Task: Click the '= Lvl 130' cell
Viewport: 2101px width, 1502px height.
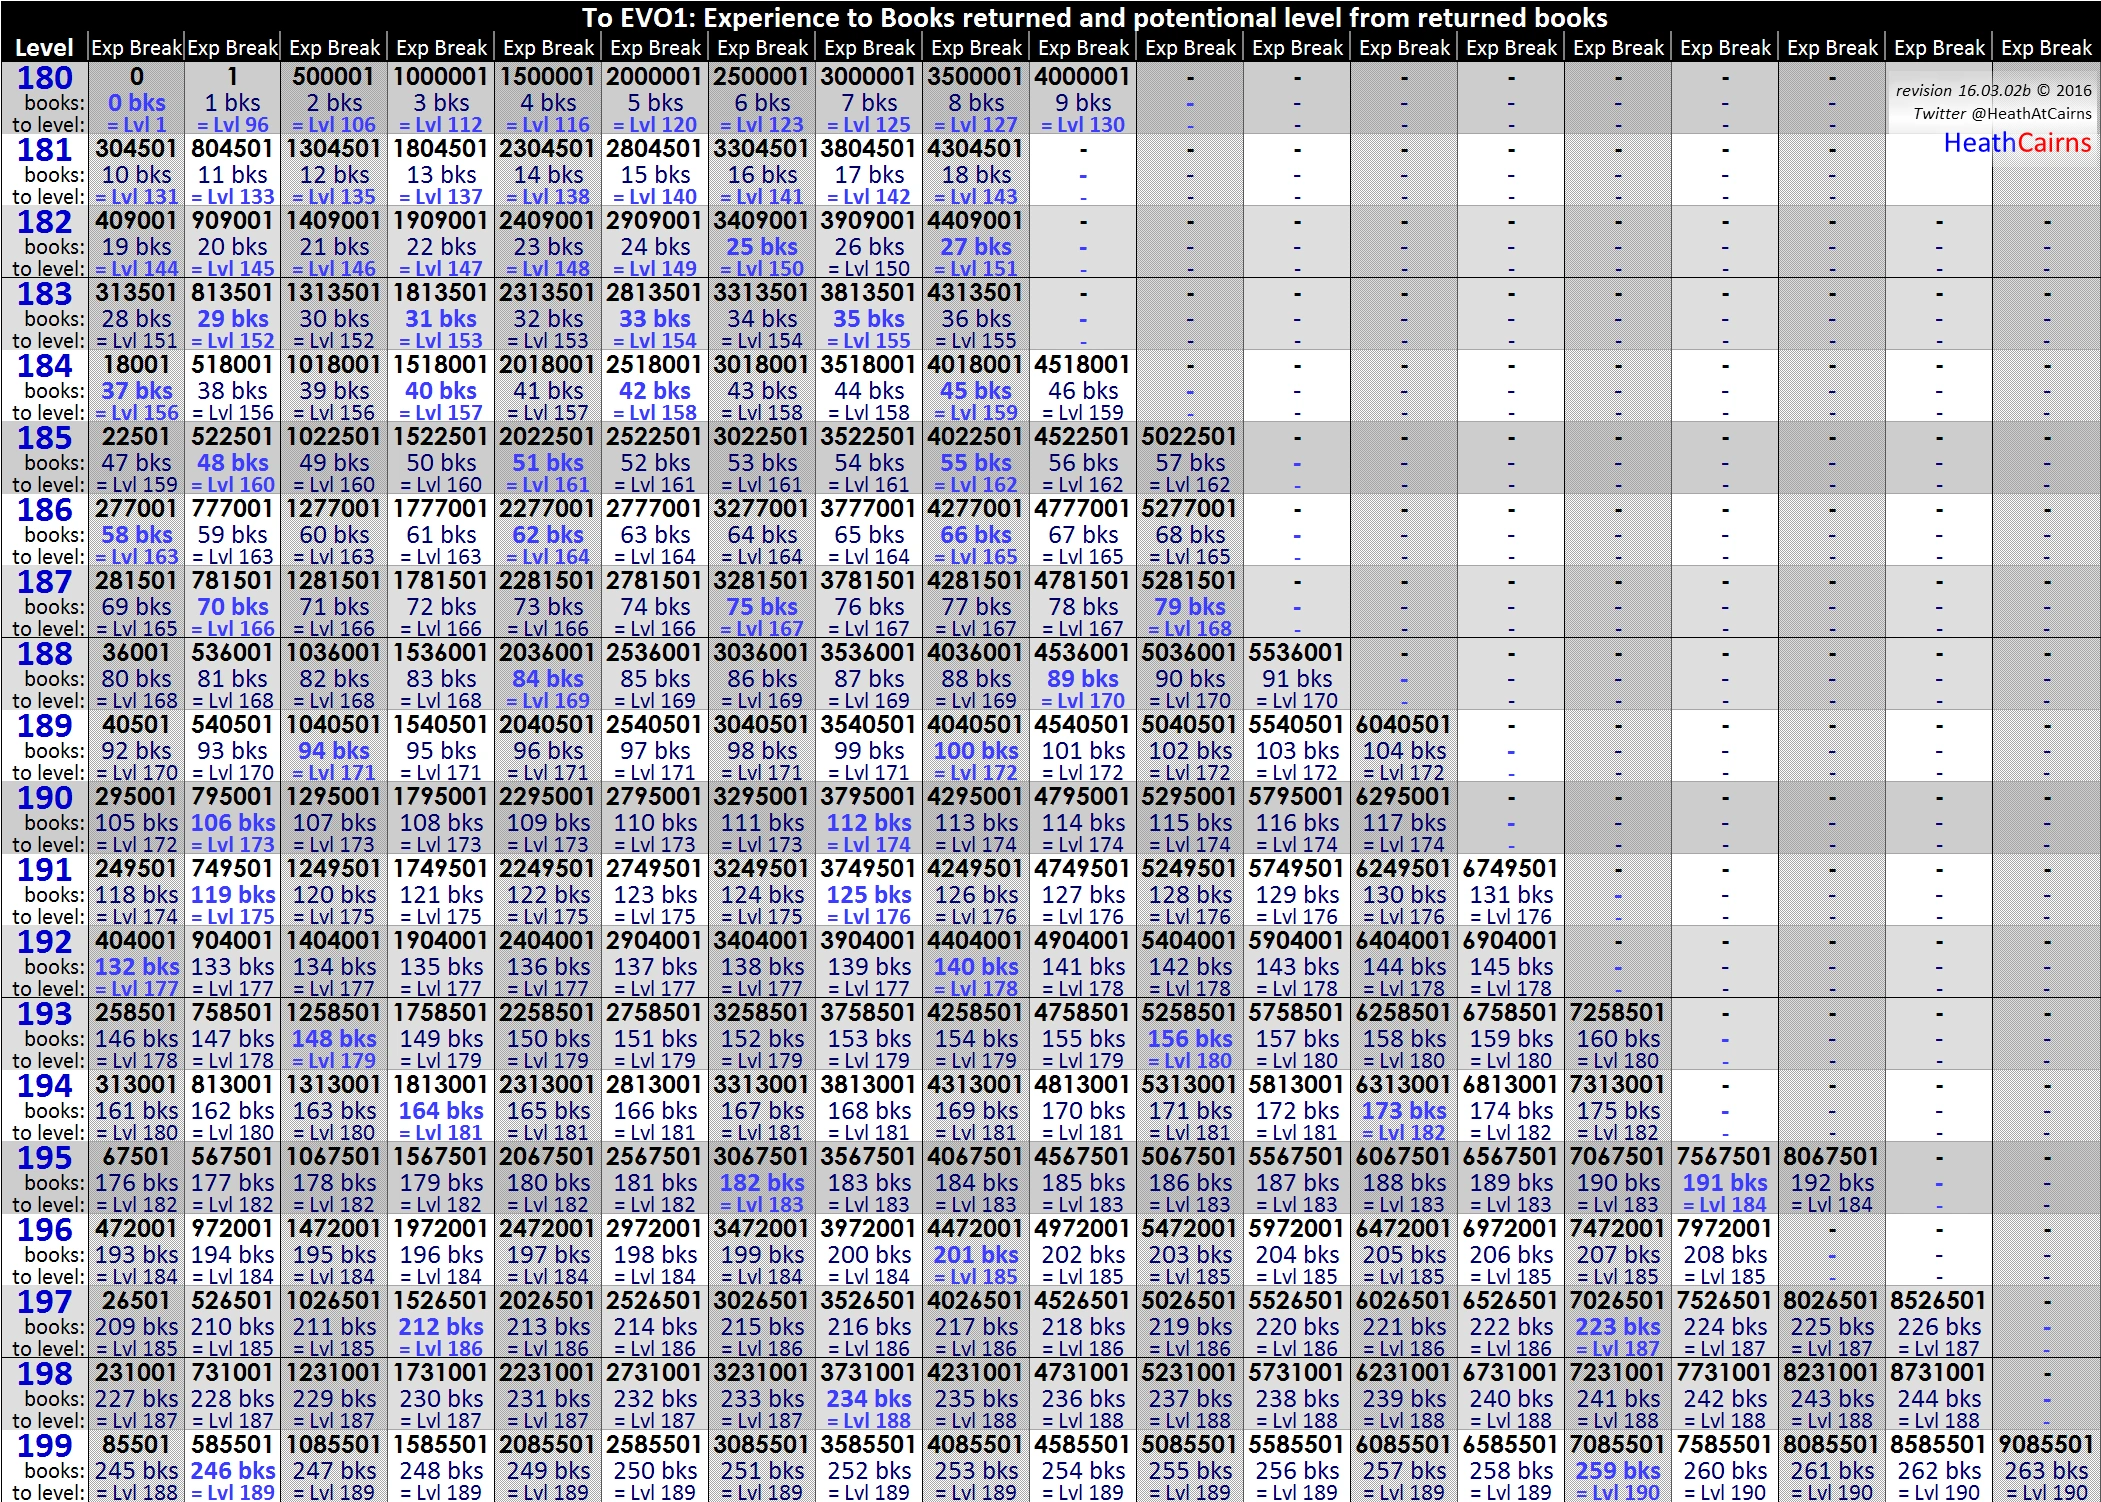Action: click(1083, 125)
